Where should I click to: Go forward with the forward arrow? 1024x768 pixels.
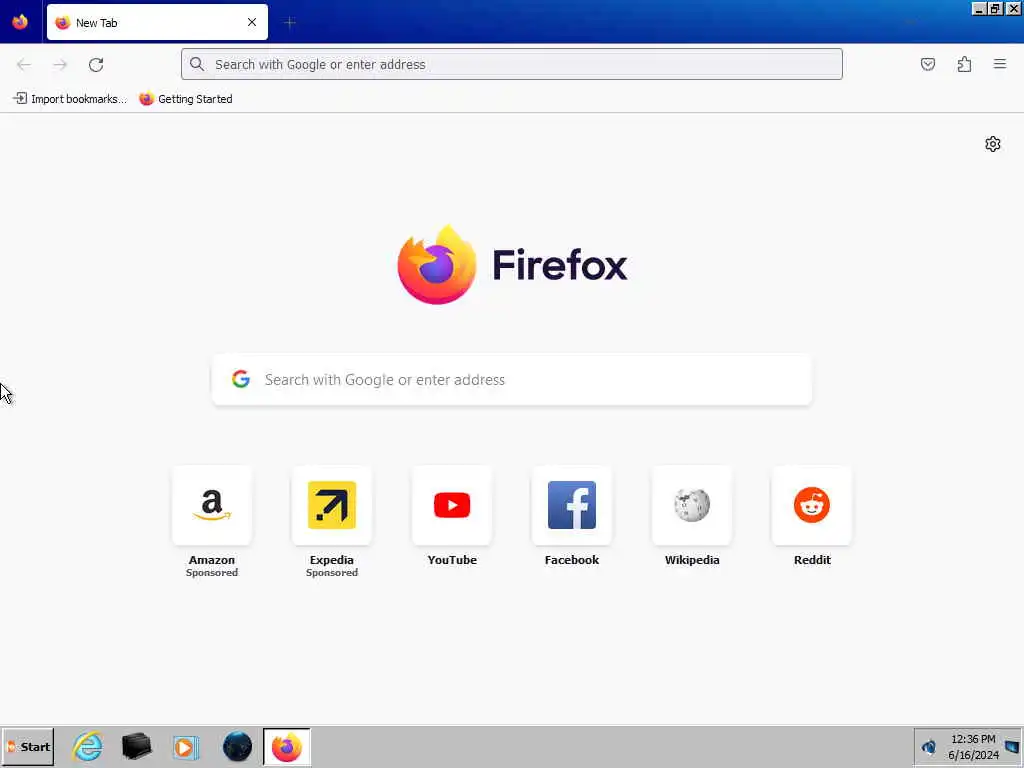(60, 64)
